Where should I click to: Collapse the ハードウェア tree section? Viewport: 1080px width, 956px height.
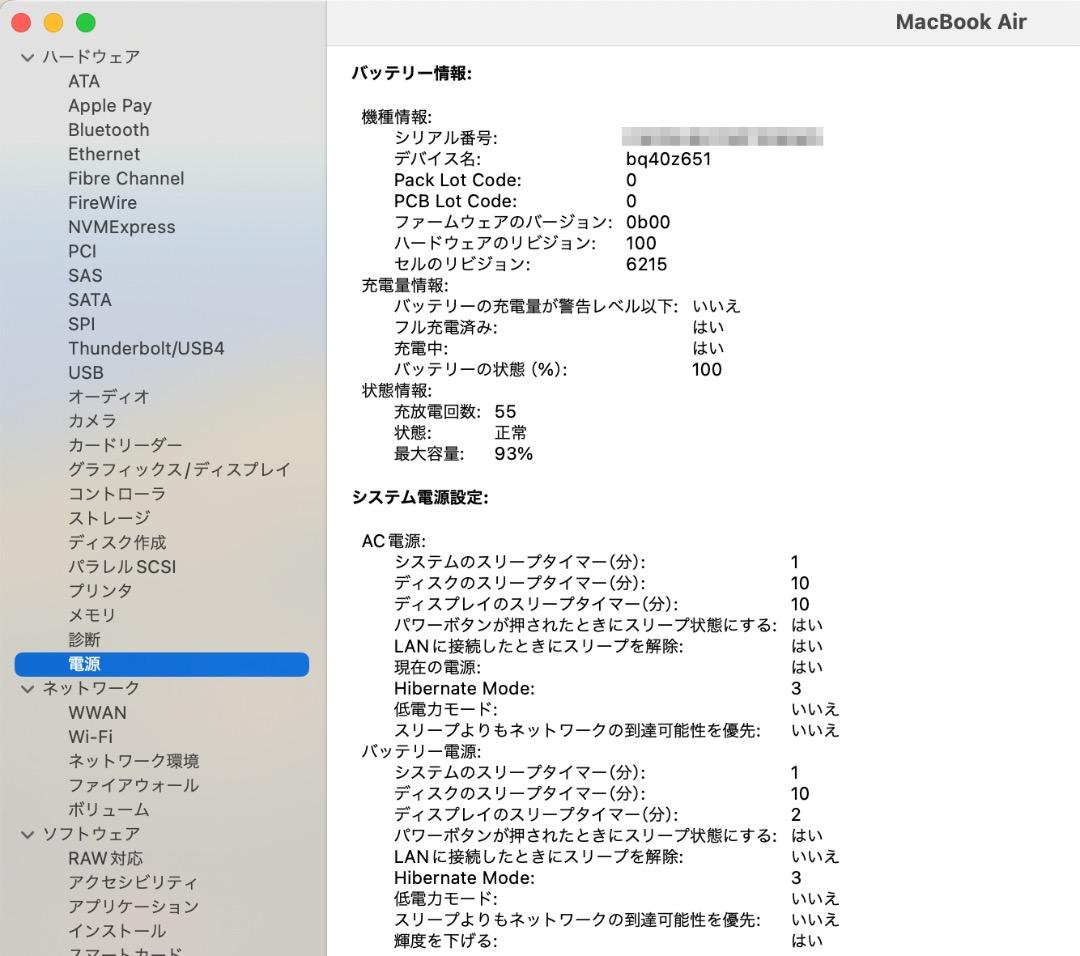click(25, 57)
